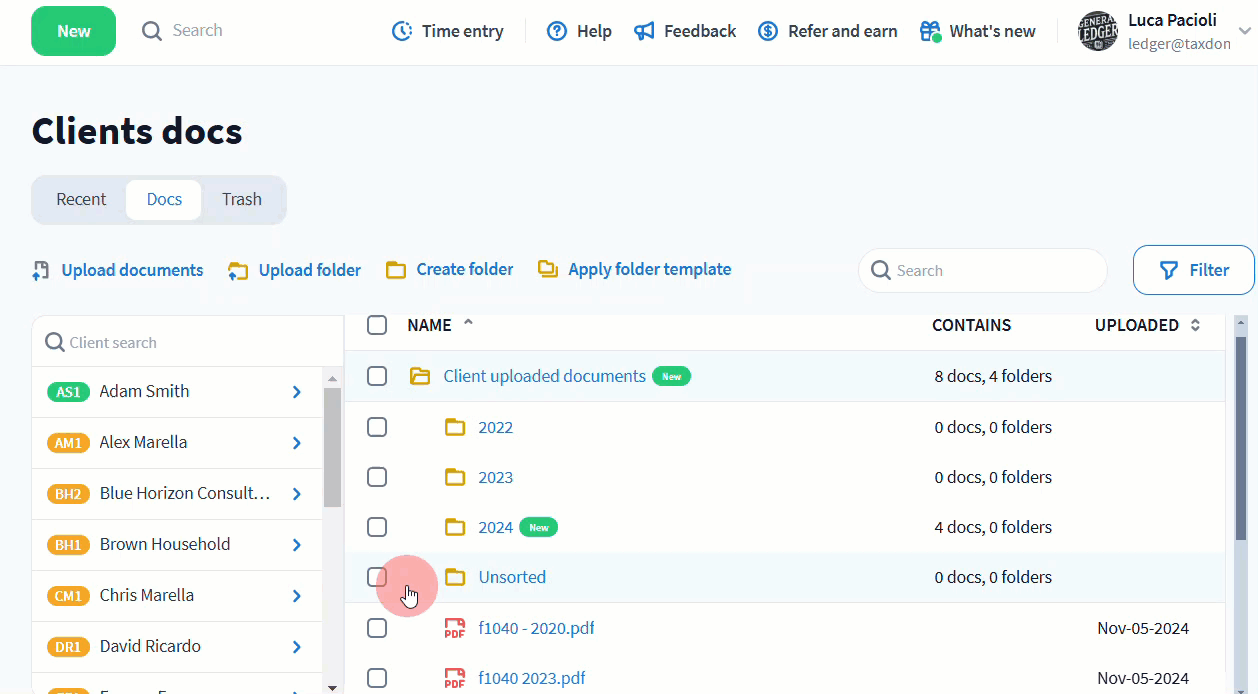Open the Filter button

(x=1193, y=270)
